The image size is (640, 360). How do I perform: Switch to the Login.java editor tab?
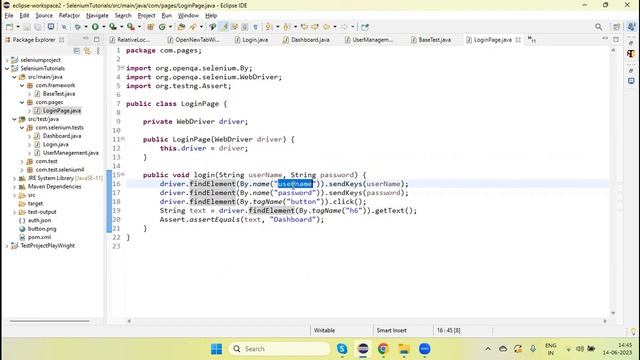[251, 40]
